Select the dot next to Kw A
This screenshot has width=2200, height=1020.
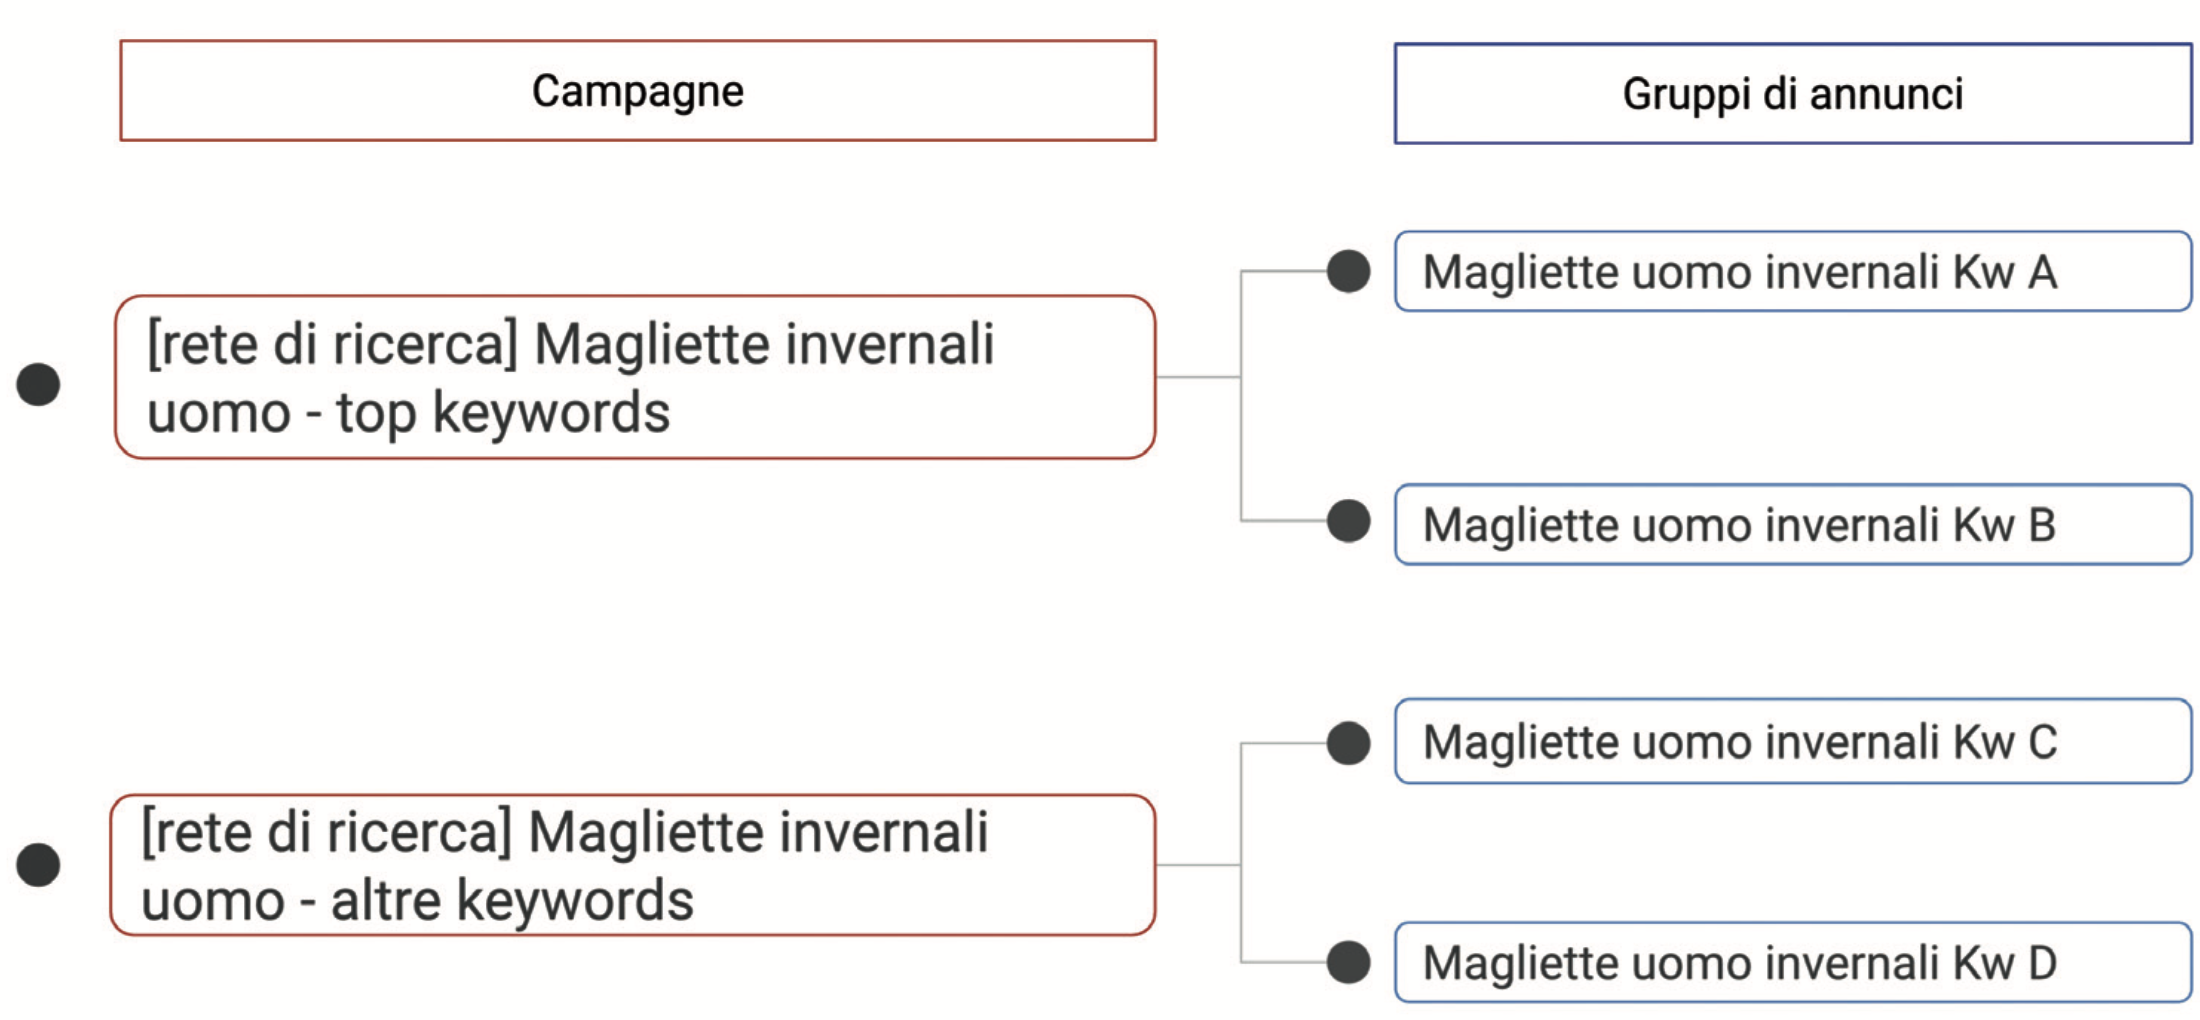coord(1348,271)
